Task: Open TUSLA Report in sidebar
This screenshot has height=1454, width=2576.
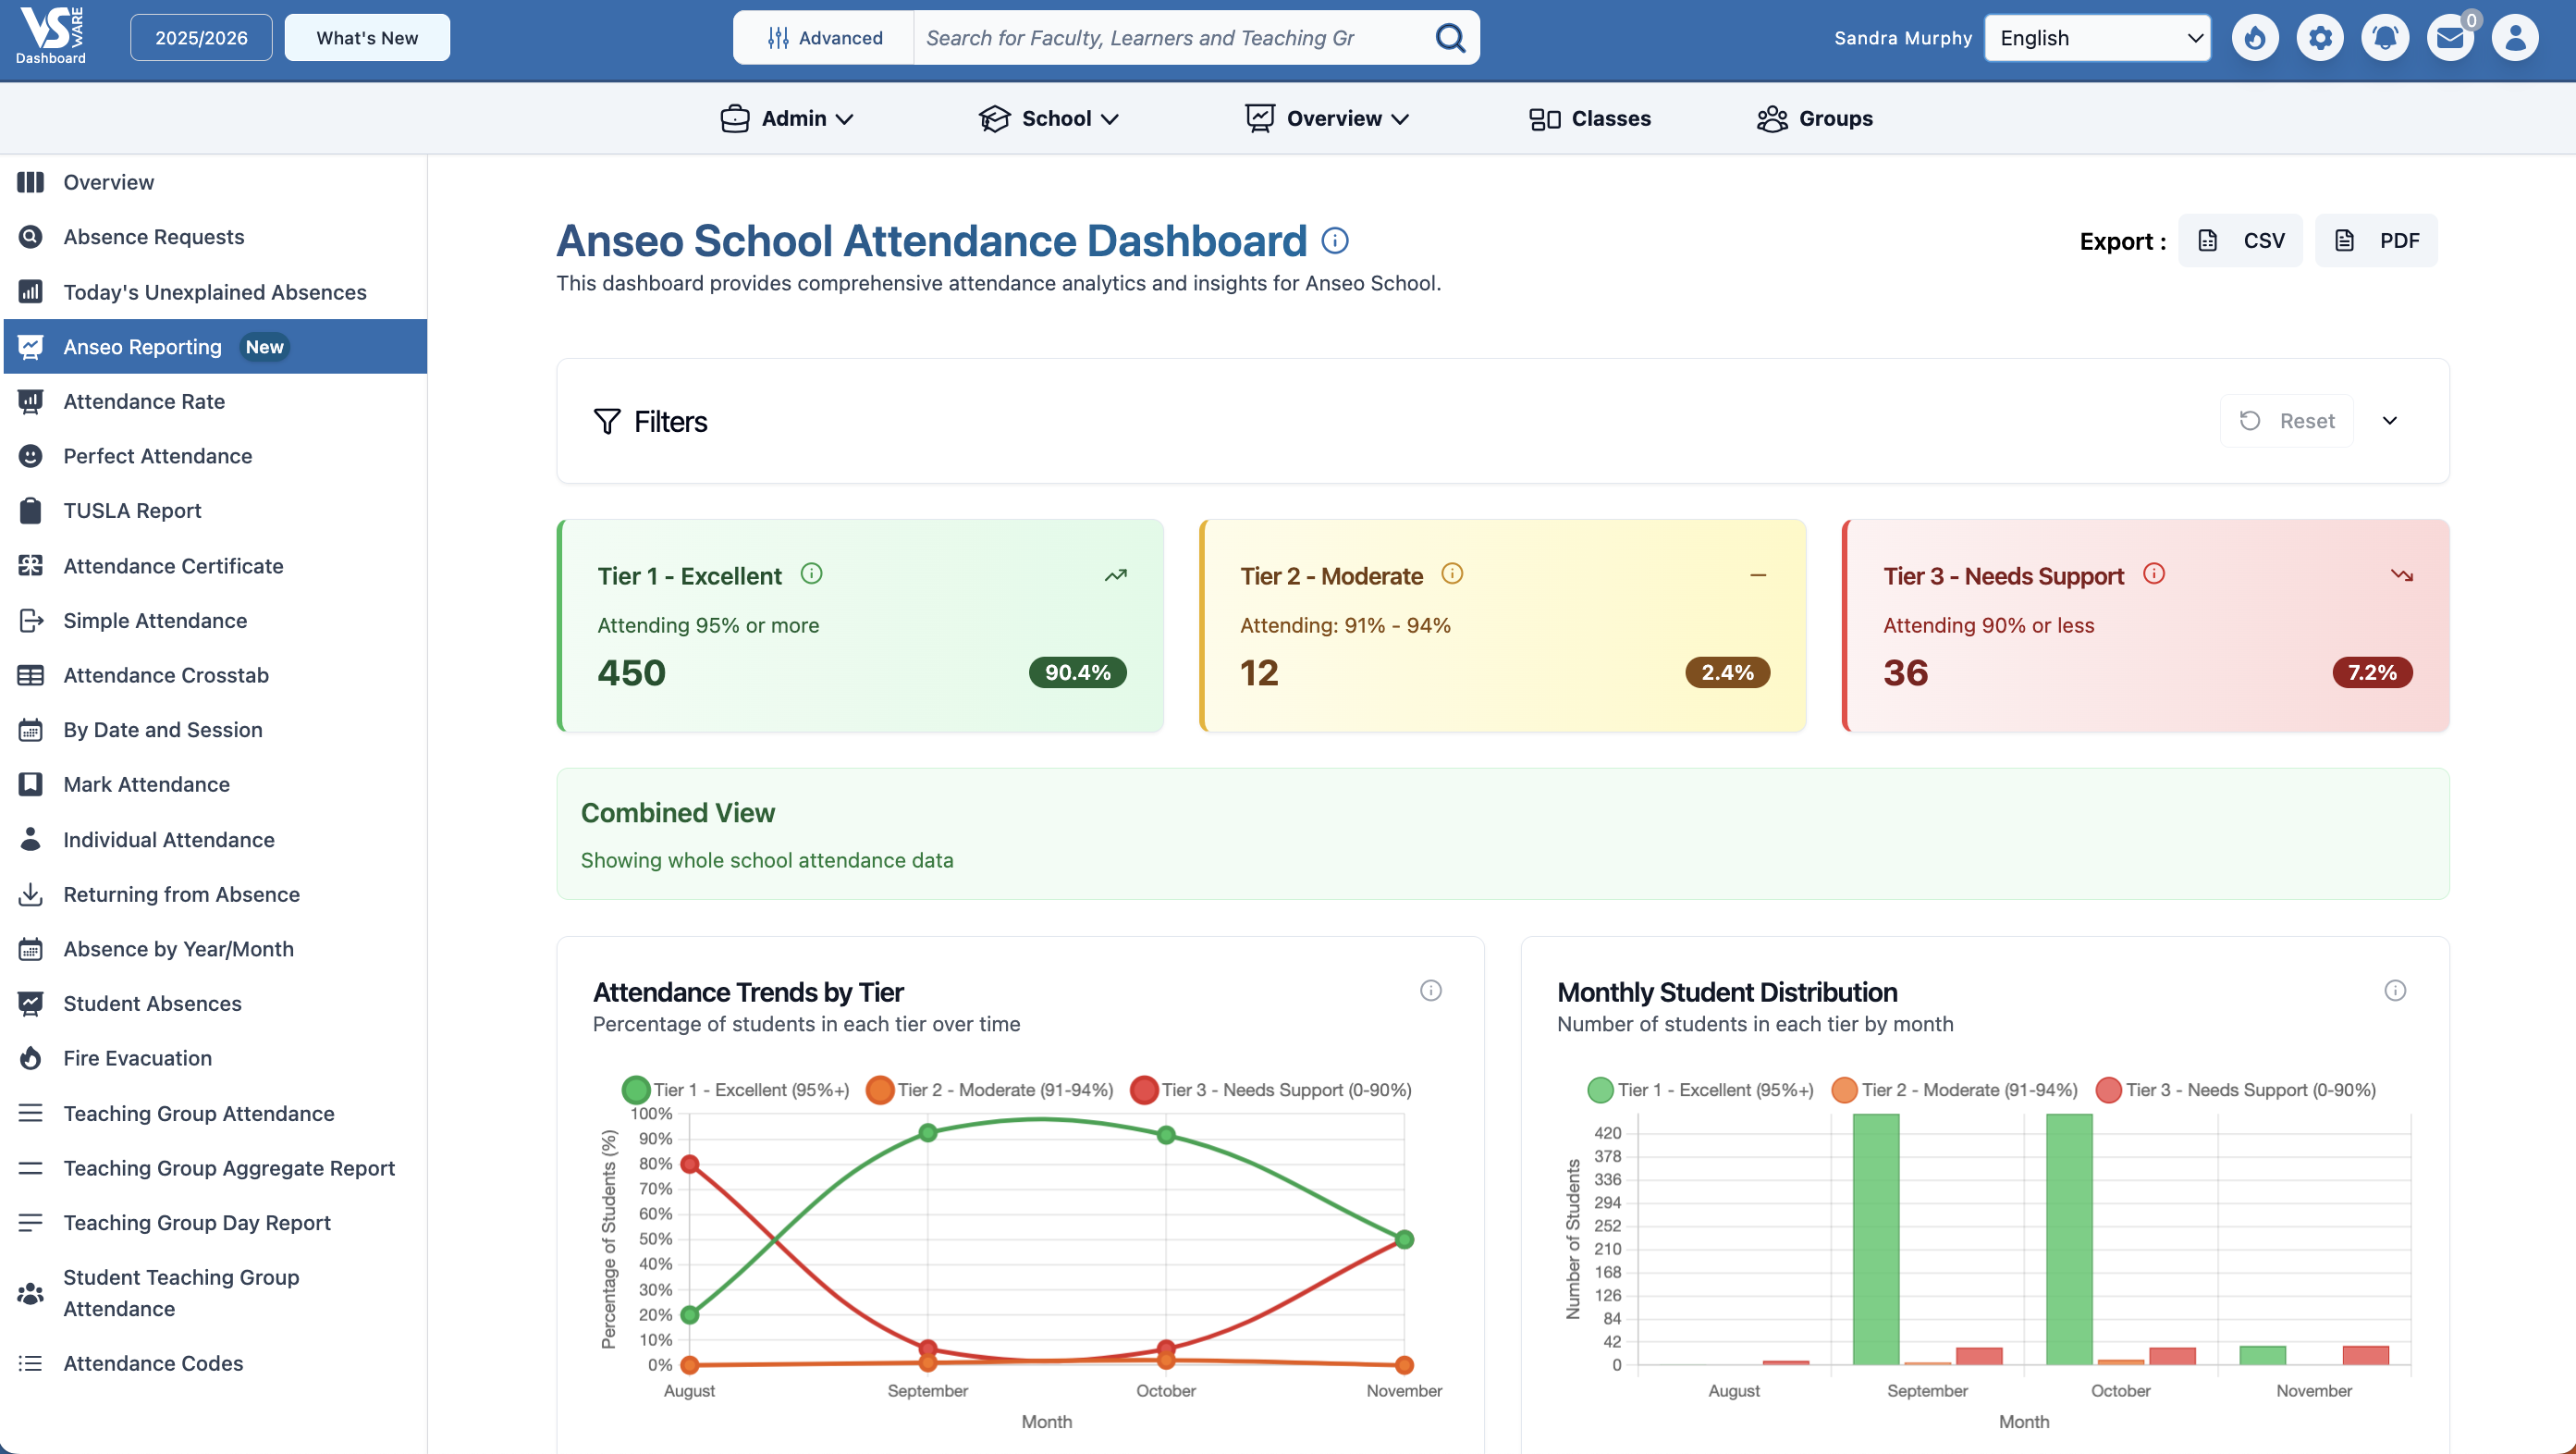Action: [132, 511]
